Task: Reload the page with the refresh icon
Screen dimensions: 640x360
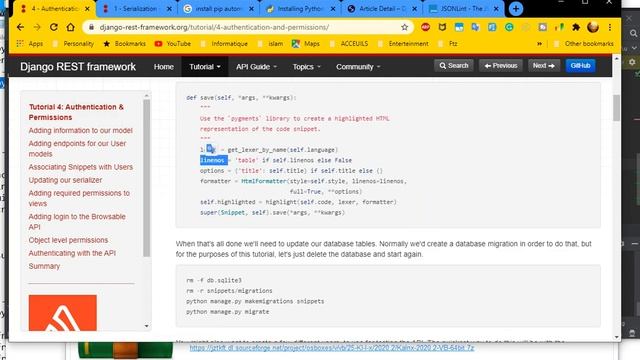Action: click(53, 27)
